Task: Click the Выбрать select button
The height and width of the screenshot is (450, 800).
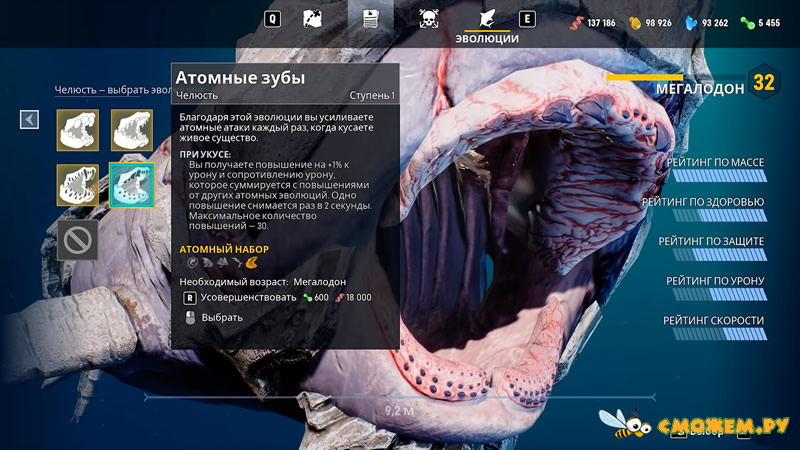Action: click(222, 317)
